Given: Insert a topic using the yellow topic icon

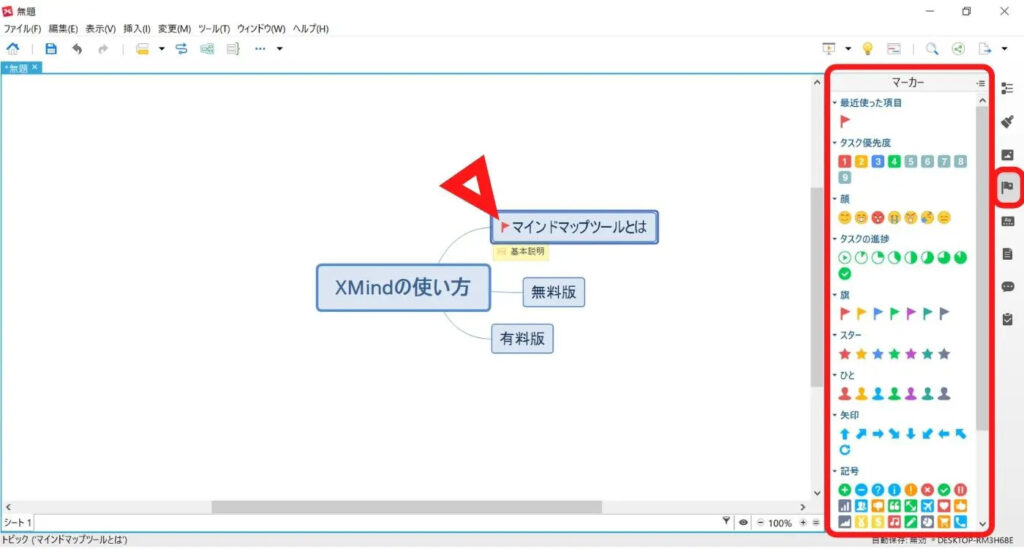Looking at the screenshot, I should click(142, 48).
